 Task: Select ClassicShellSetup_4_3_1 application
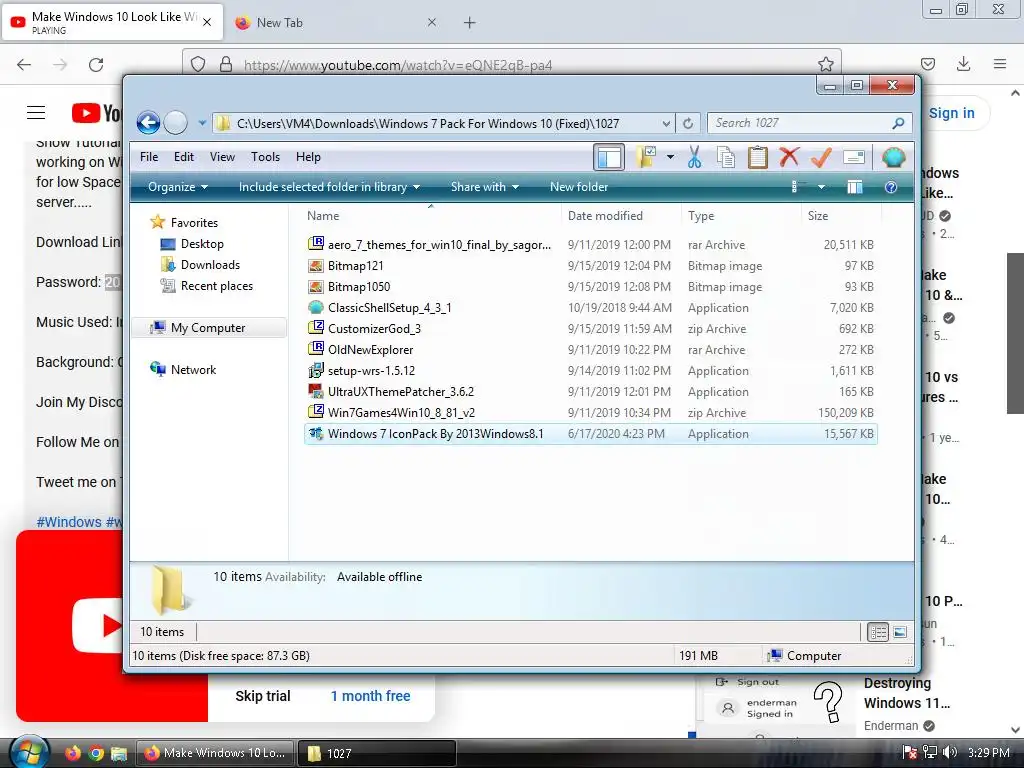(x=590, y=308)
